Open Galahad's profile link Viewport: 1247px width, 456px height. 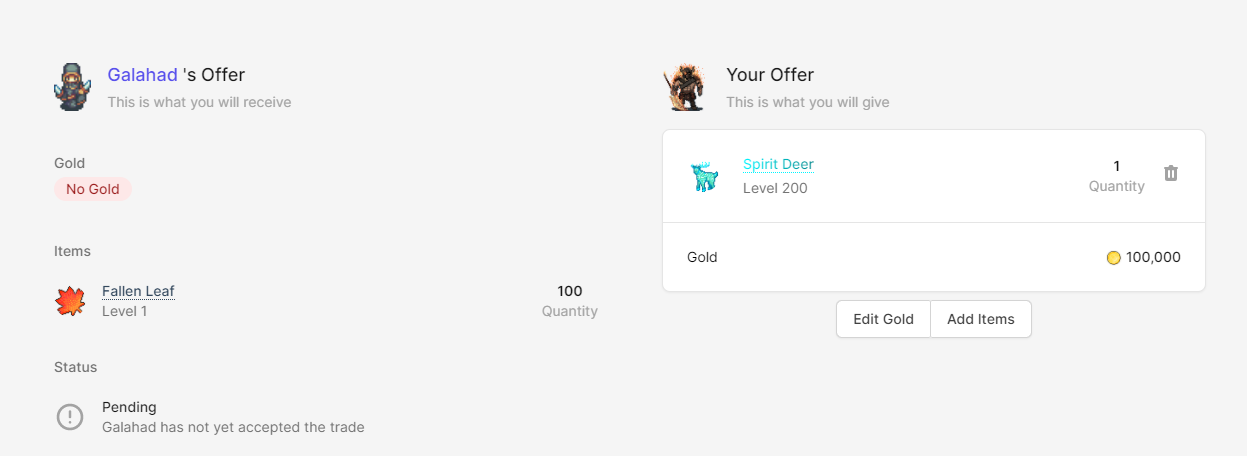point(142,75)
